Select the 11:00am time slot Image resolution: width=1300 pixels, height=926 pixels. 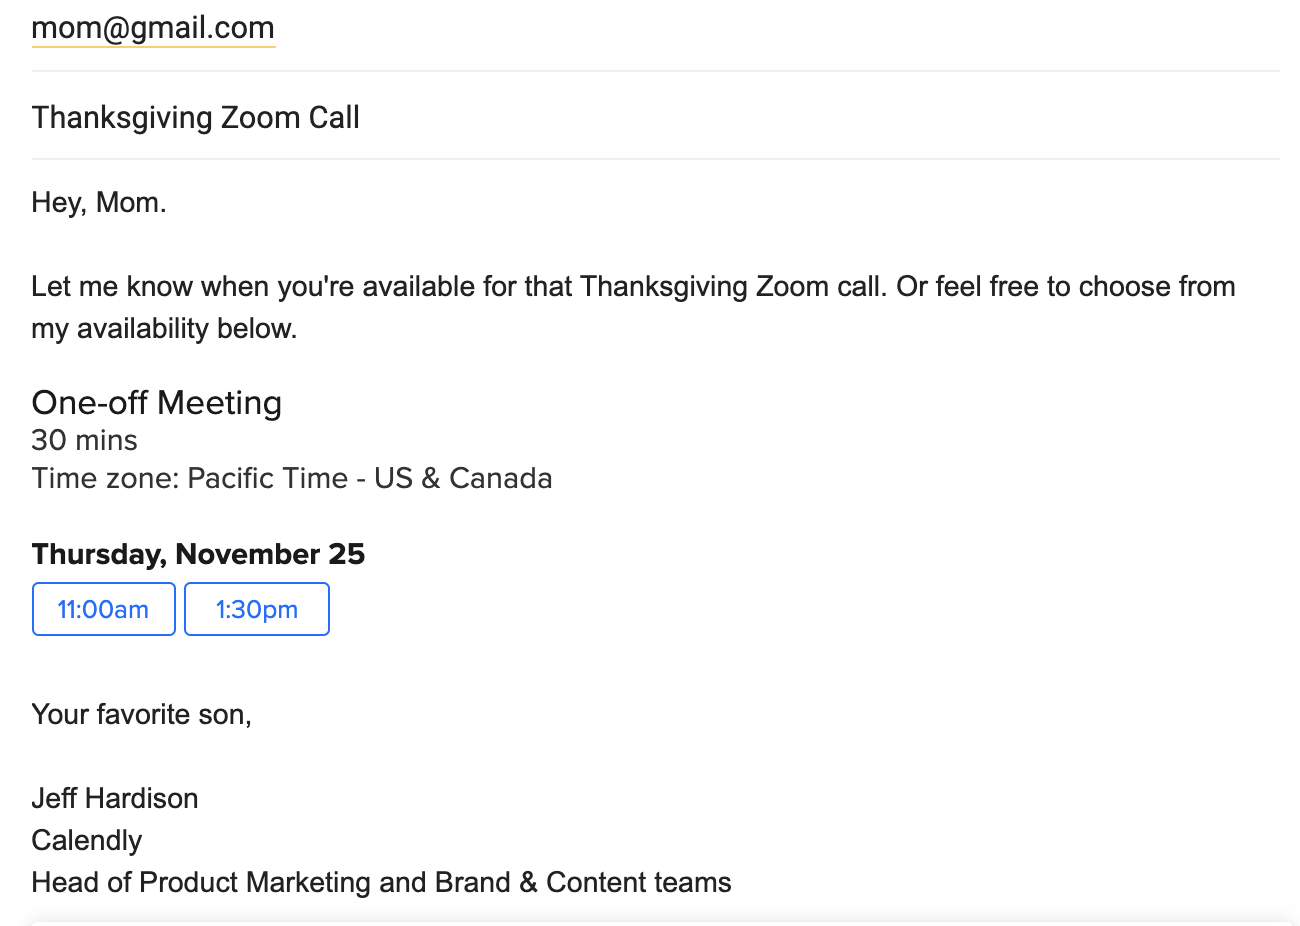pyautogui.click(x=103, y=609)
